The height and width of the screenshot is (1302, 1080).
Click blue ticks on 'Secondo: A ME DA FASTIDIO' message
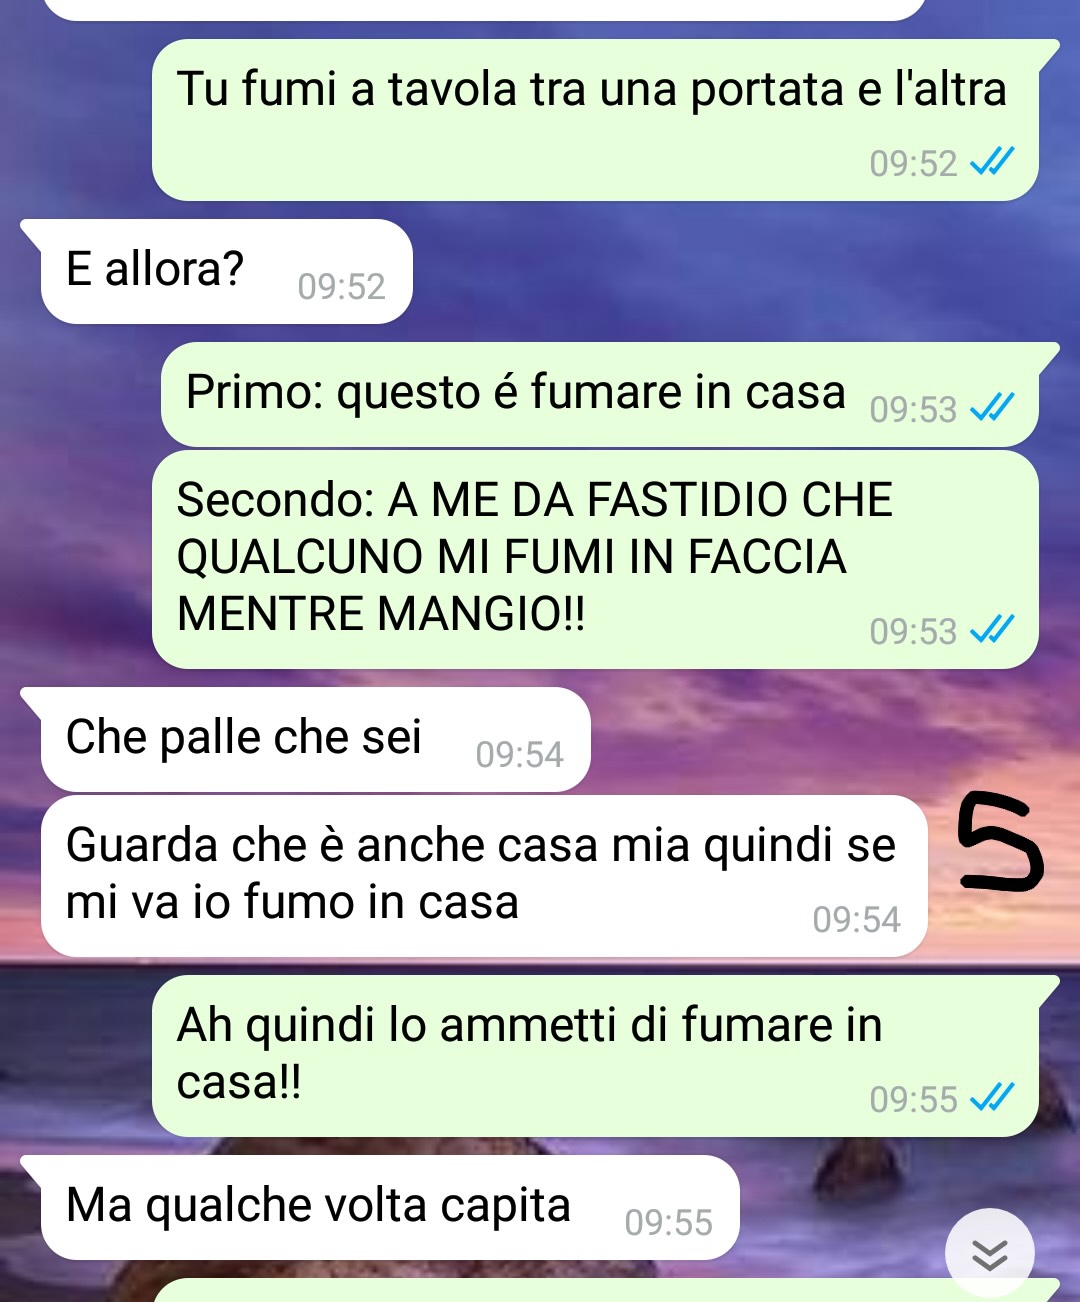[x=993, y=630]
